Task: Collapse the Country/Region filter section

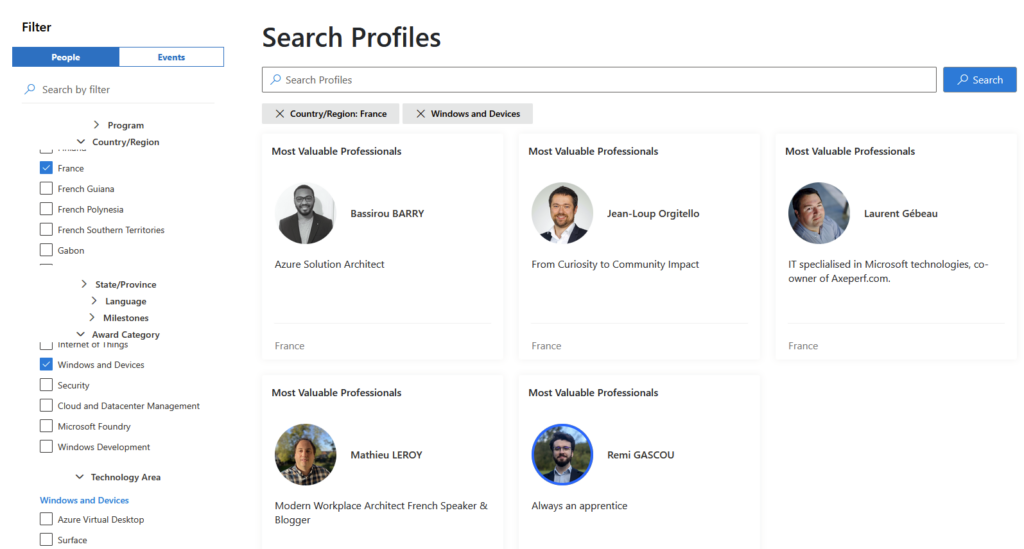Action: 81,142
